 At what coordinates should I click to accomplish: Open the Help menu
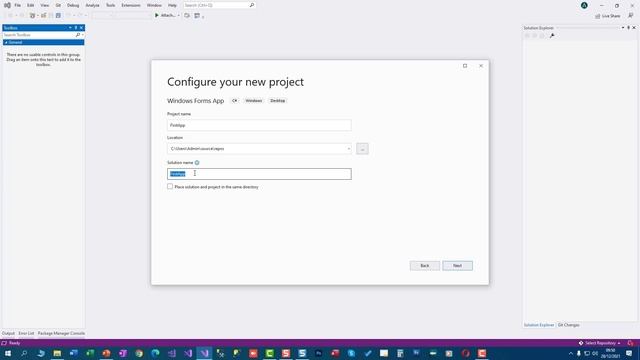[172, 5]
